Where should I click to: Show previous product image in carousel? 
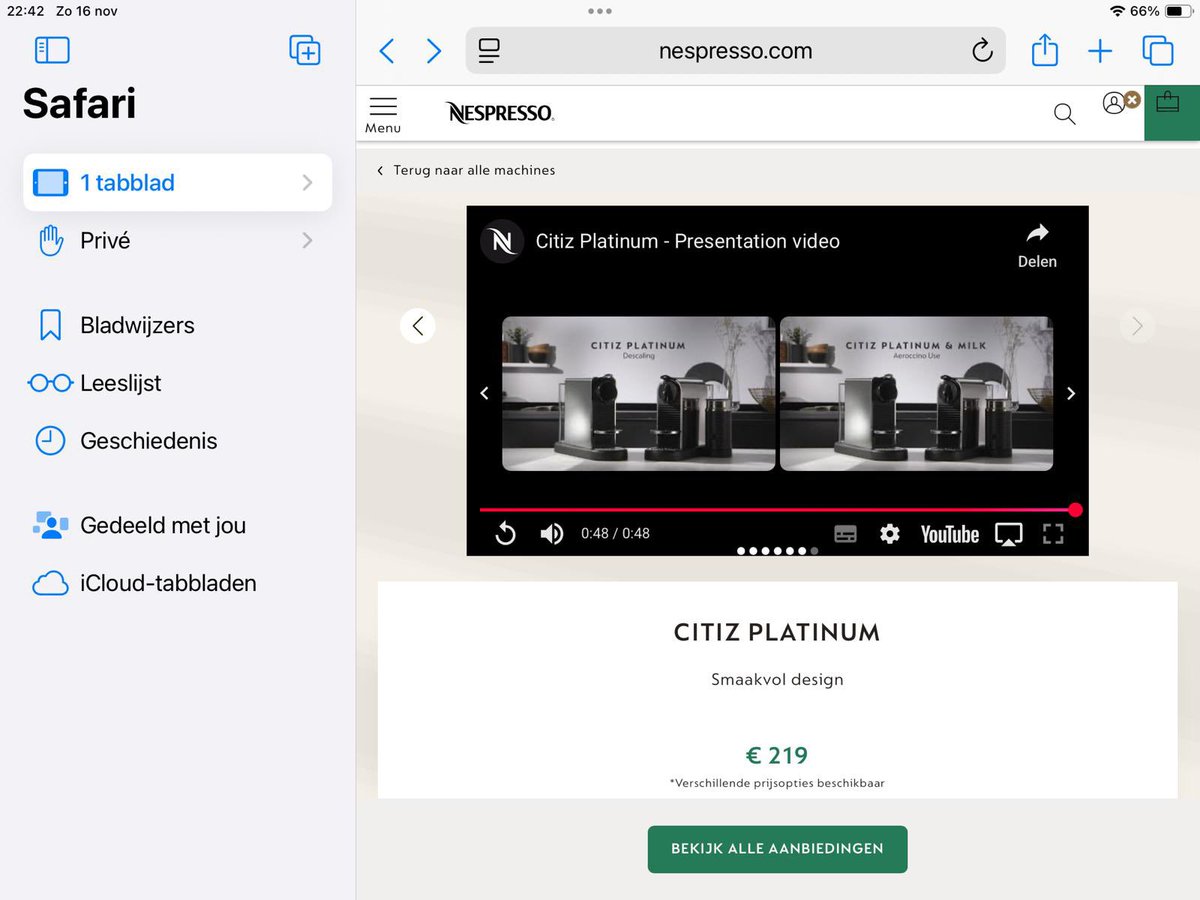click(x=418, y=326)
